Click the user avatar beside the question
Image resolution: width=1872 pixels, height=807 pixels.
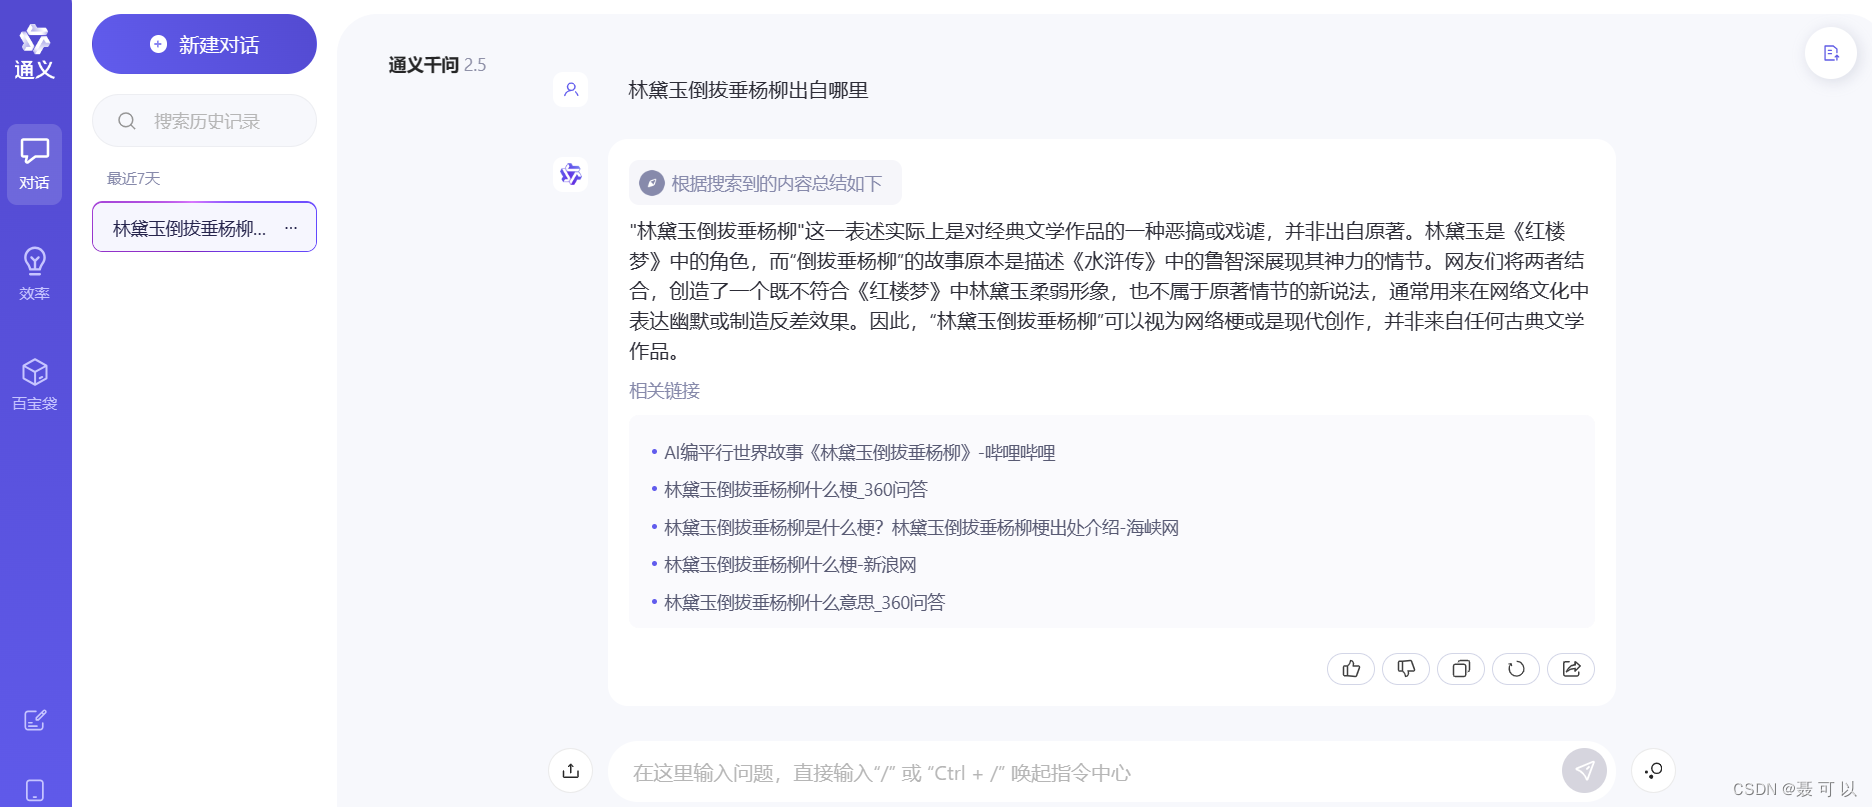(571, 89)
